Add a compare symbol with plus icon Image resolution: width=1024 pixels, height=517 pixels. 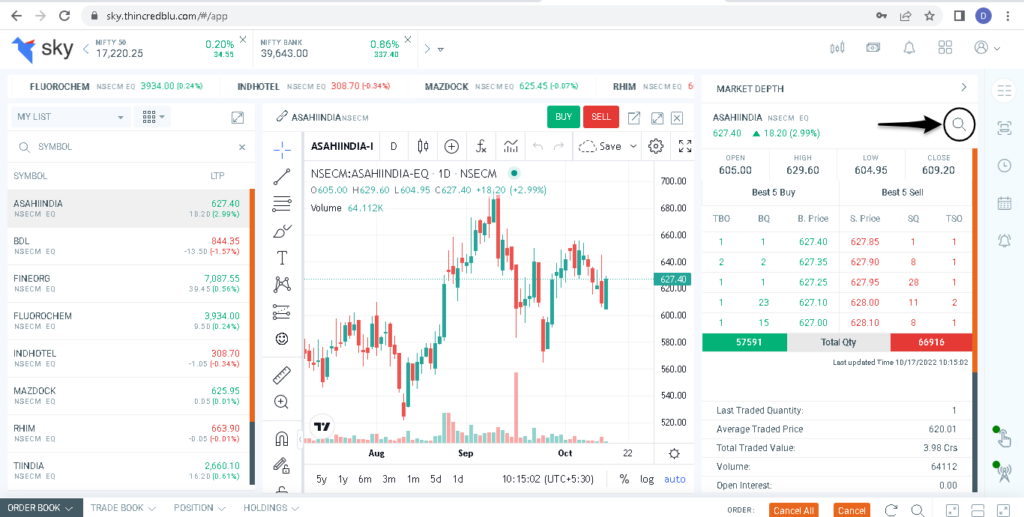pos(451,146)
